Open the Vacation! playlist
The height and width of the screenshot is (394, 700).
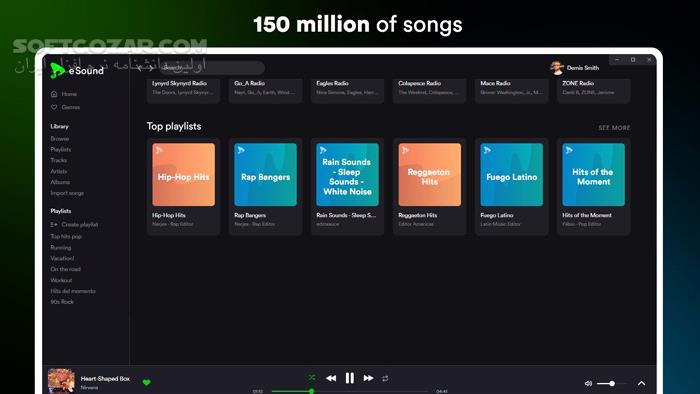[x=62, y=258]
